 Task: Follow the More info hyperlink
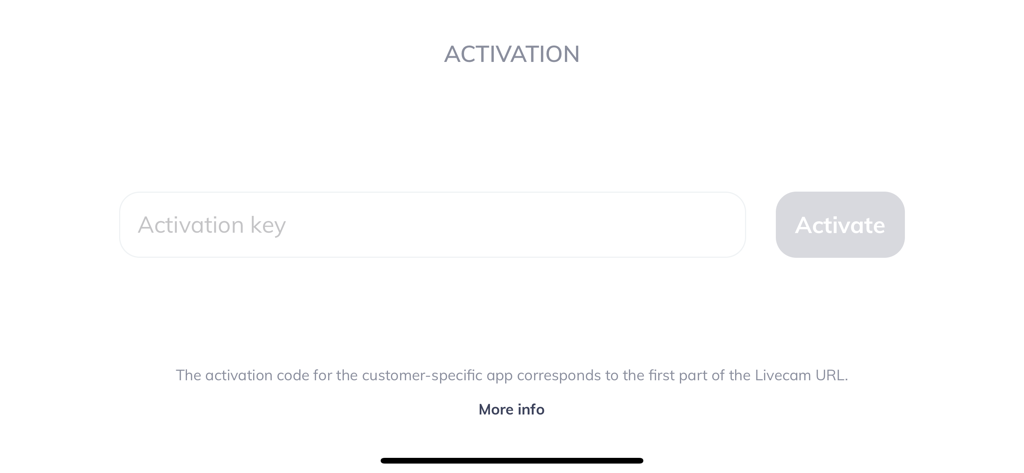pos(511,409)
